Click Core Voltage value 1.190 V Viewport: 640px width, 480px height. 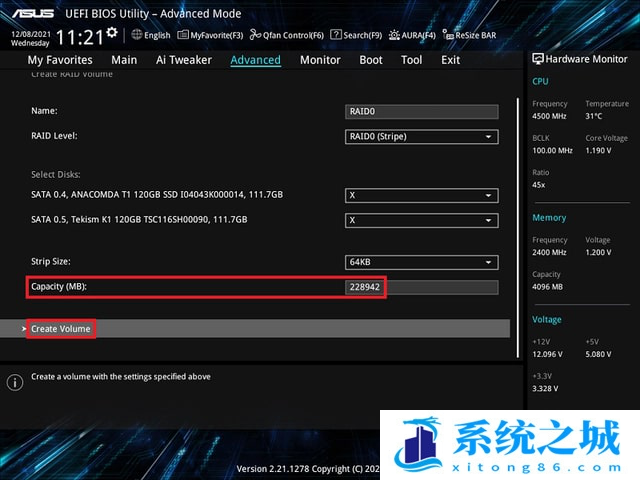click(598, 151)
